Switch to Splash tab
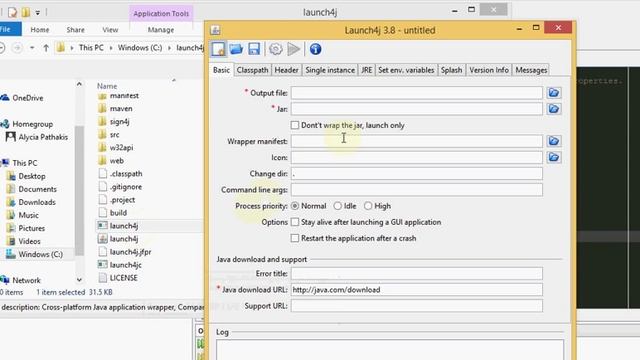This screenshot has width=640, height=360. (451, 70)
